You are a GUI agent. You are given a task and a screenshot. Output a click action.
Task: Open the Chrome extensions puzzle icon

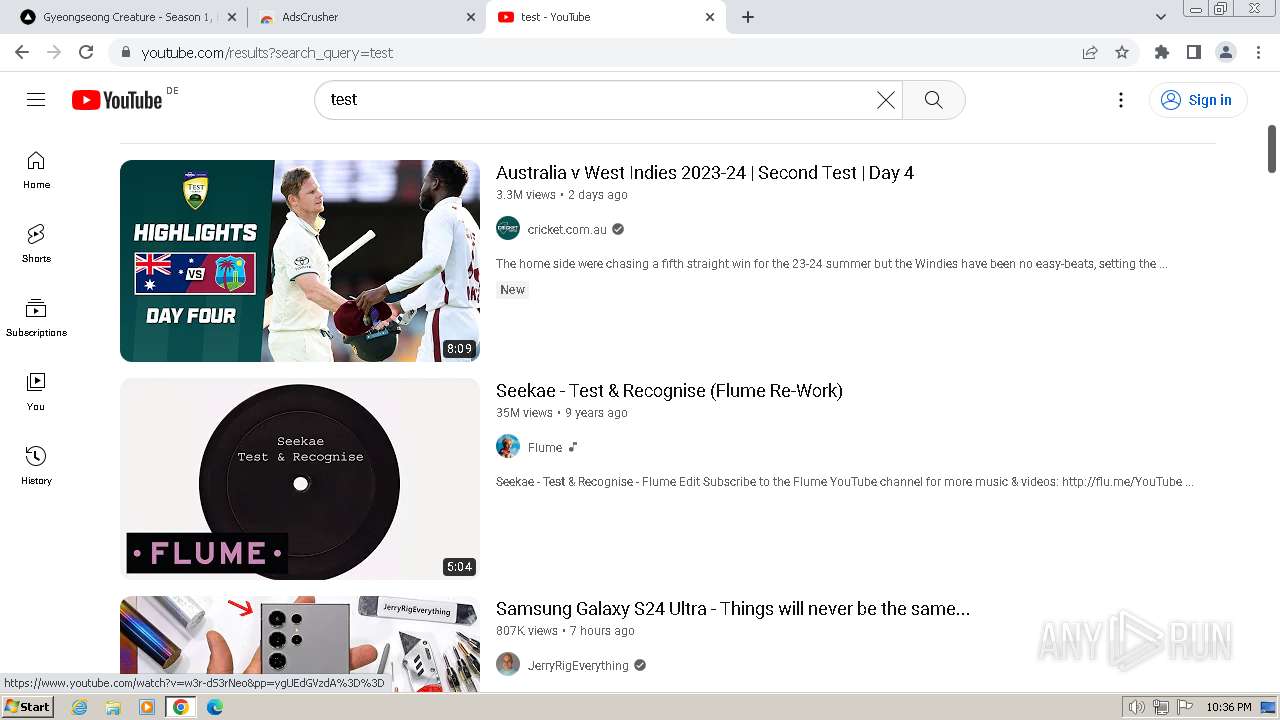pos(1161,52)
